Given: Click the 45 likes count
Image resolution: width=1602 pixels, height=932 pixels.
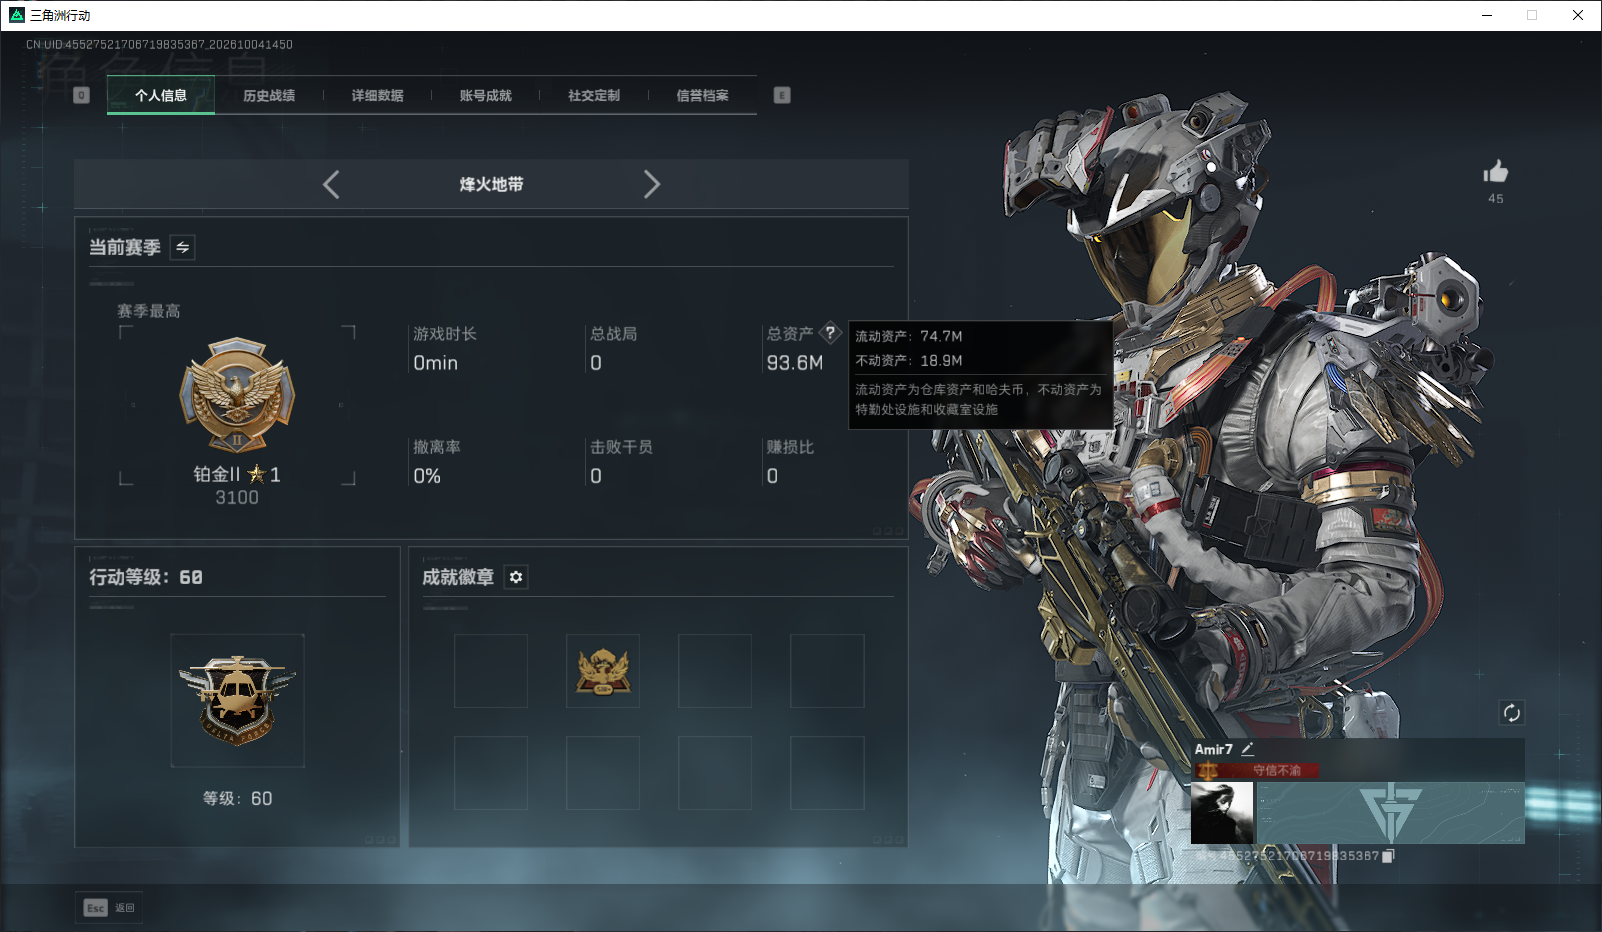Looking at the screenshot, I should pyautogui.click(x=1496, y=198).
